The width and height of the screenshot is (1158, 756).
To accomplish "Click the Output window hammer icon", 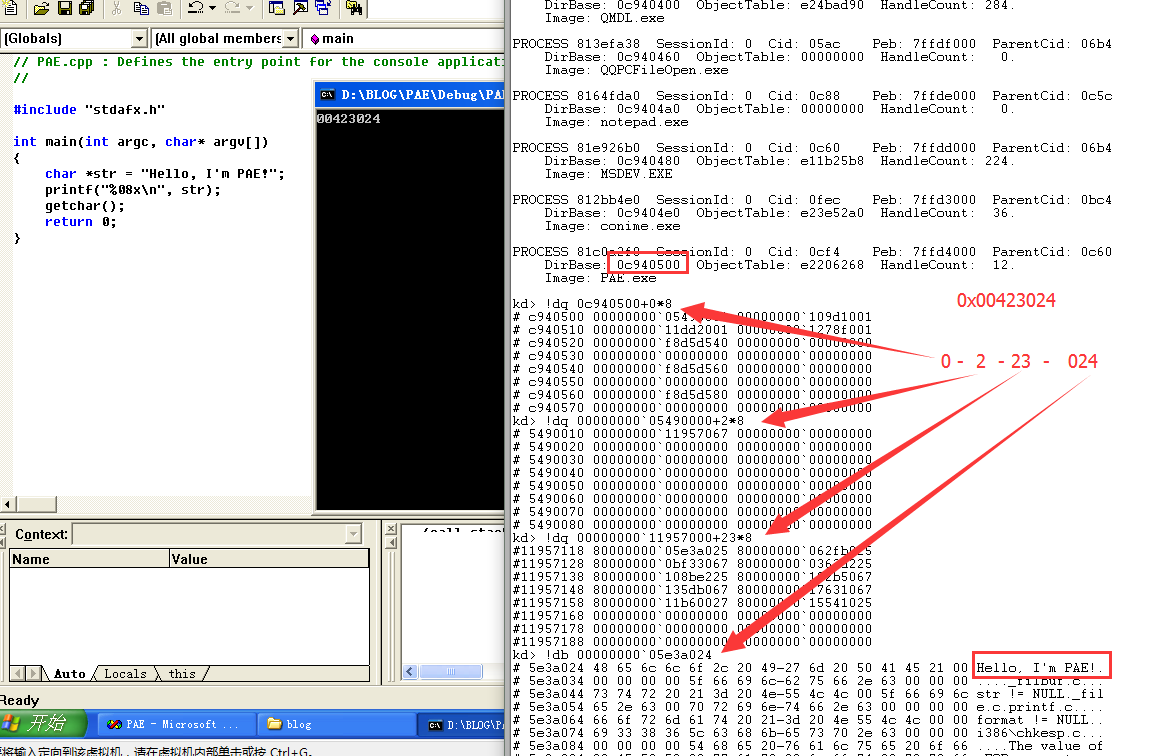I will pos(301,8).
